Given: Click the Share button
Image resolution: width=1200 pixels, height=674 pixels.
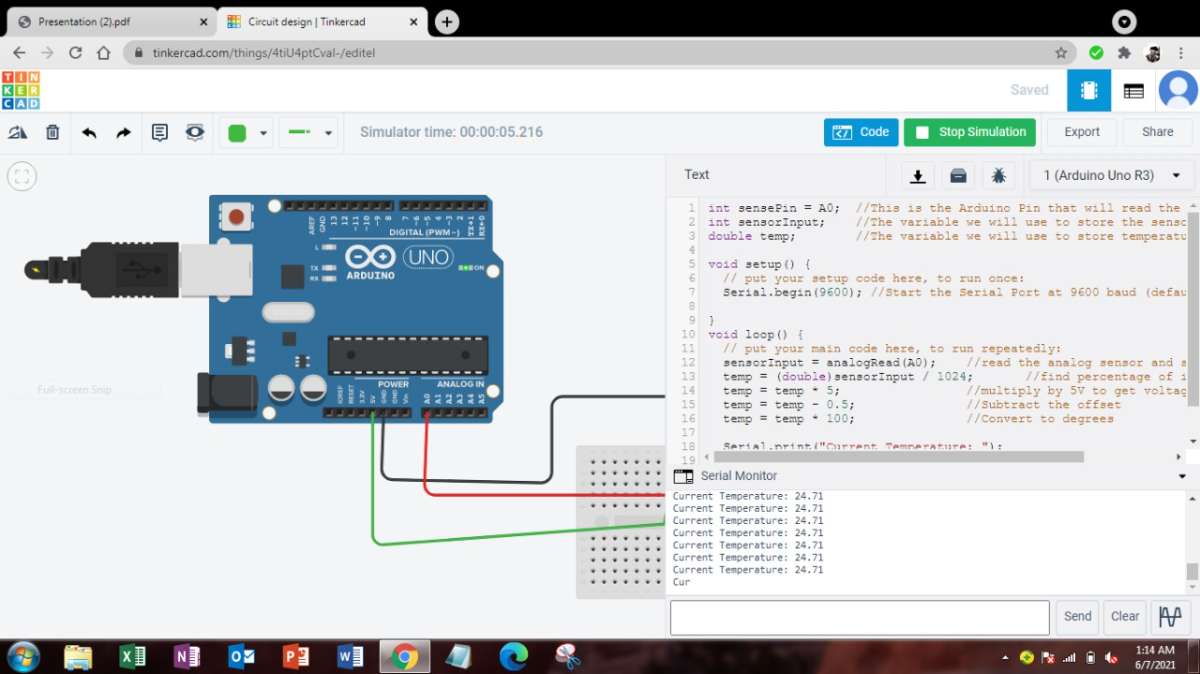Looking at the screenshot, I should click(x=1158, y=132).
